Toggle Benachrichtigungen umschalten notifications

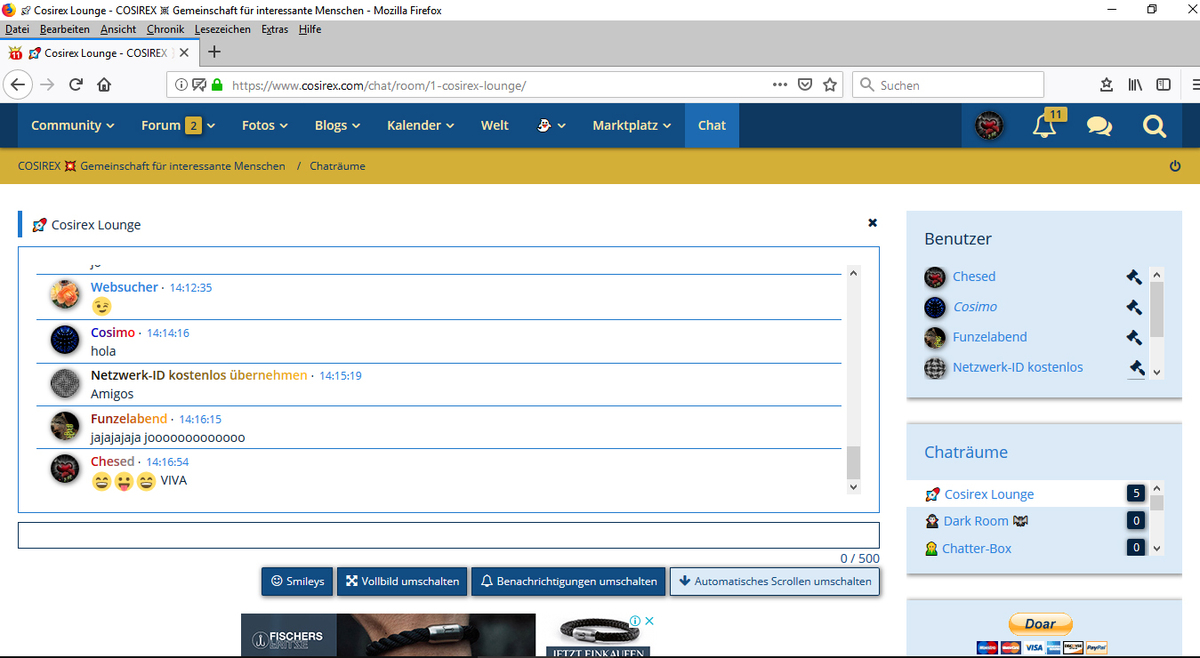coord(569,581)
